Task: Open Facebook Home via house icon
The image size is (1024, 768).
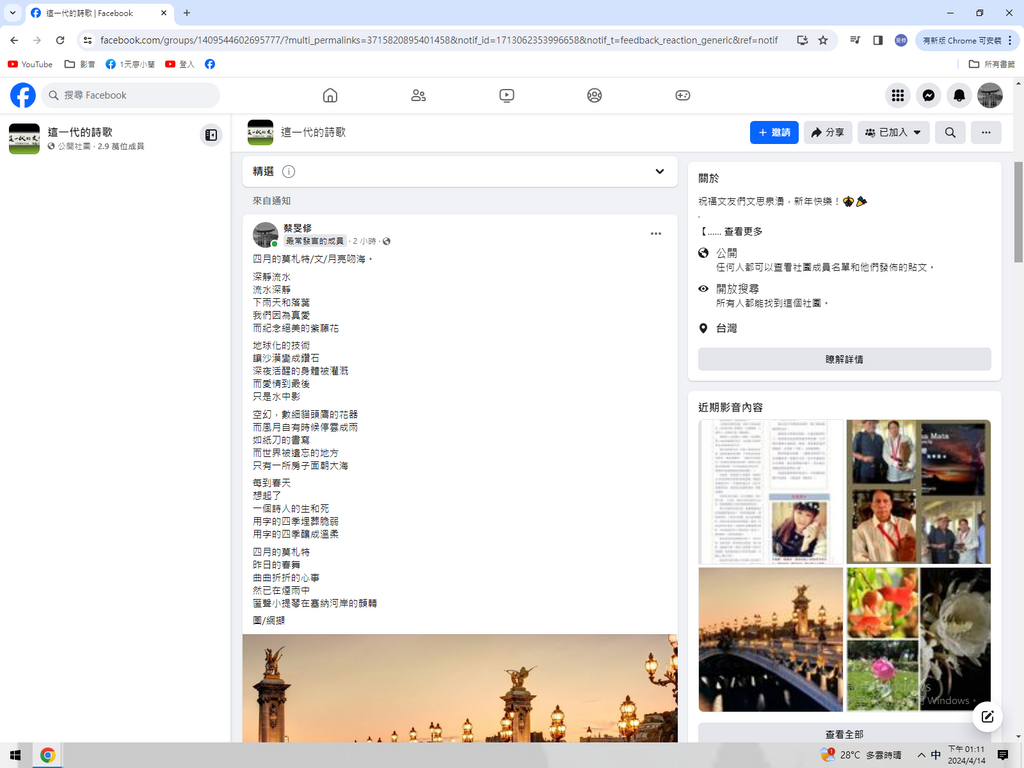Action: pyautogui.click(x=330, y=95)
